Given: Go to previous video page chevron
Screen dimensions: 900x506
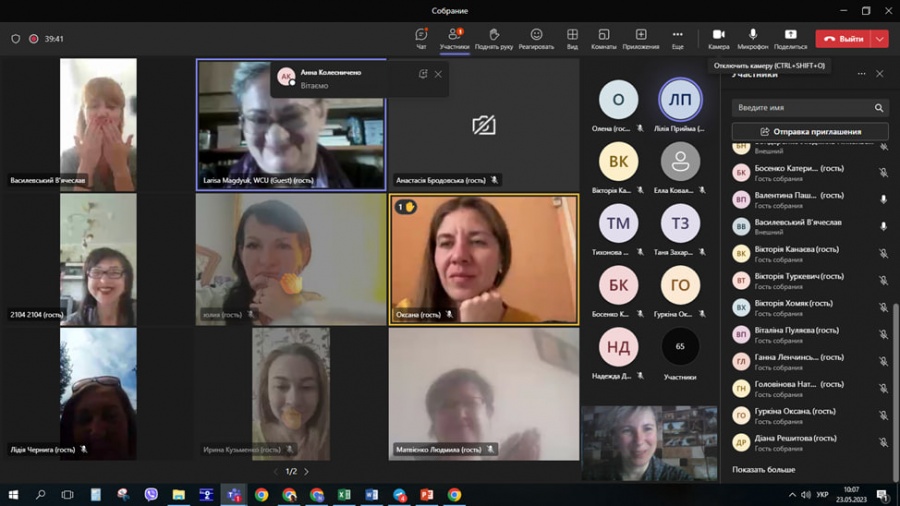Looking at the screenshot, I should [276, 472].
